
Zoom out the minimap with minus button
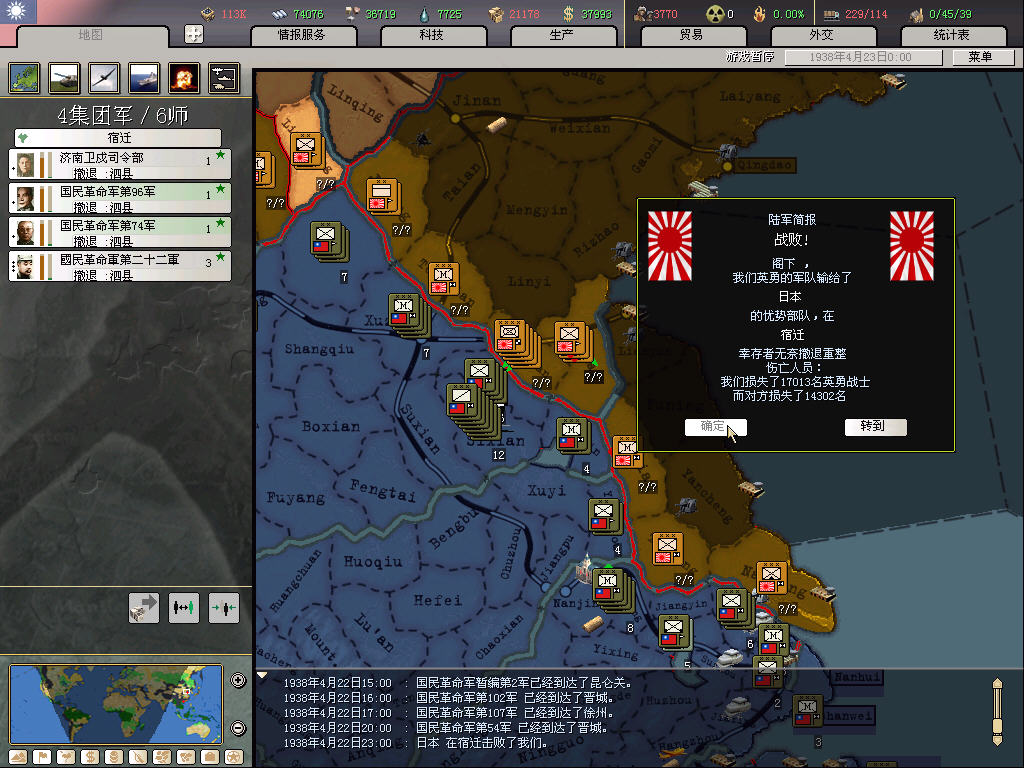[238, 728]
